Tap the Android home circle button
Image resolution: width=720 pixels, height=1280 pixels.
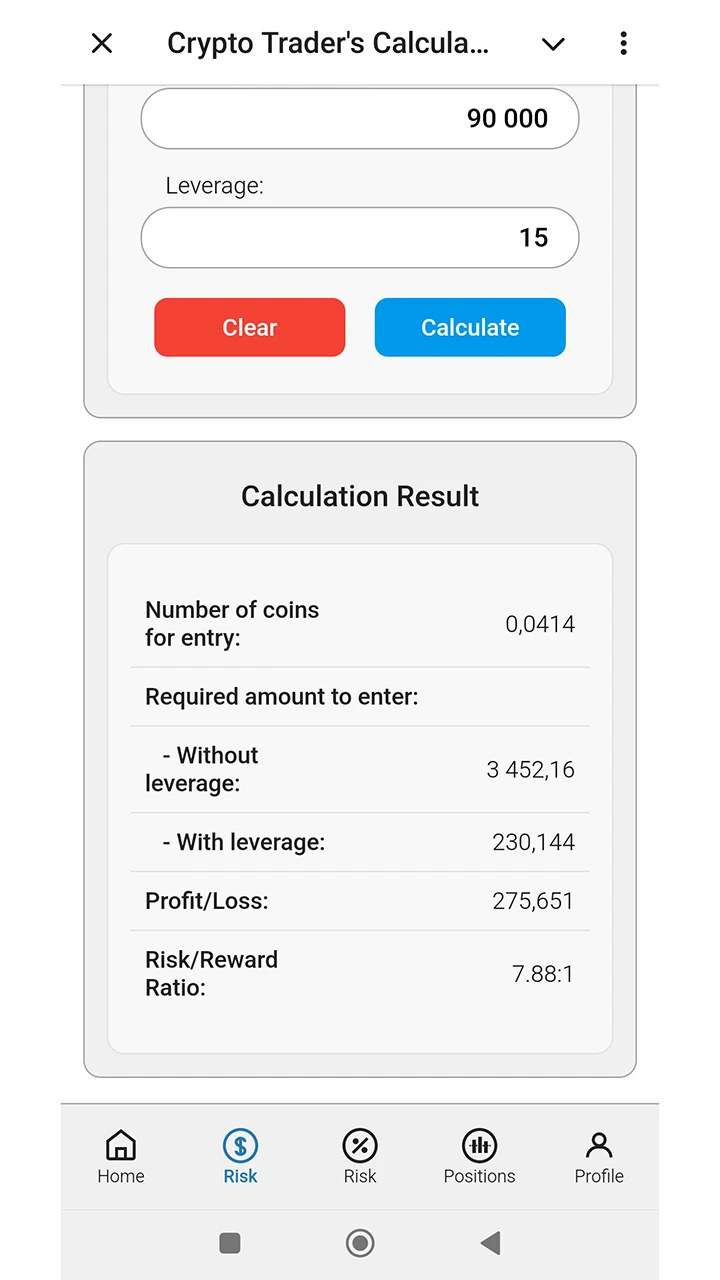pyautogui.click(x=360, y=1243)
